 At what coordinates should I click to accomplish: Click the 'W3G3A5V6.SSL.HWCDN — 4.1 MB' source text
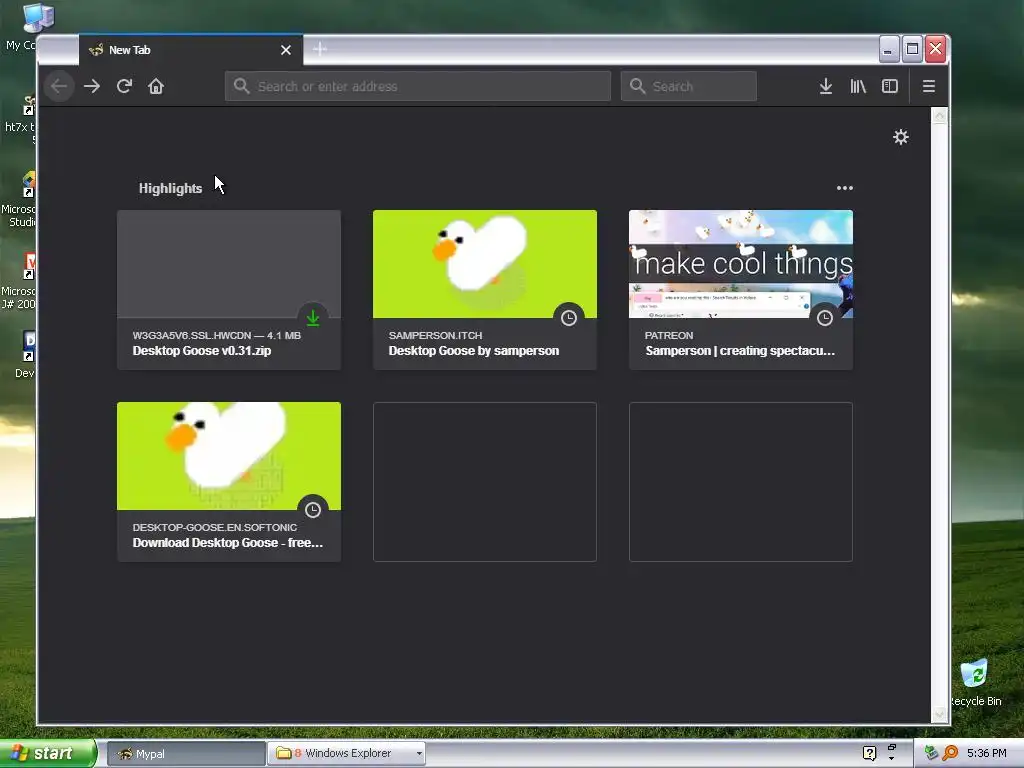217,335
